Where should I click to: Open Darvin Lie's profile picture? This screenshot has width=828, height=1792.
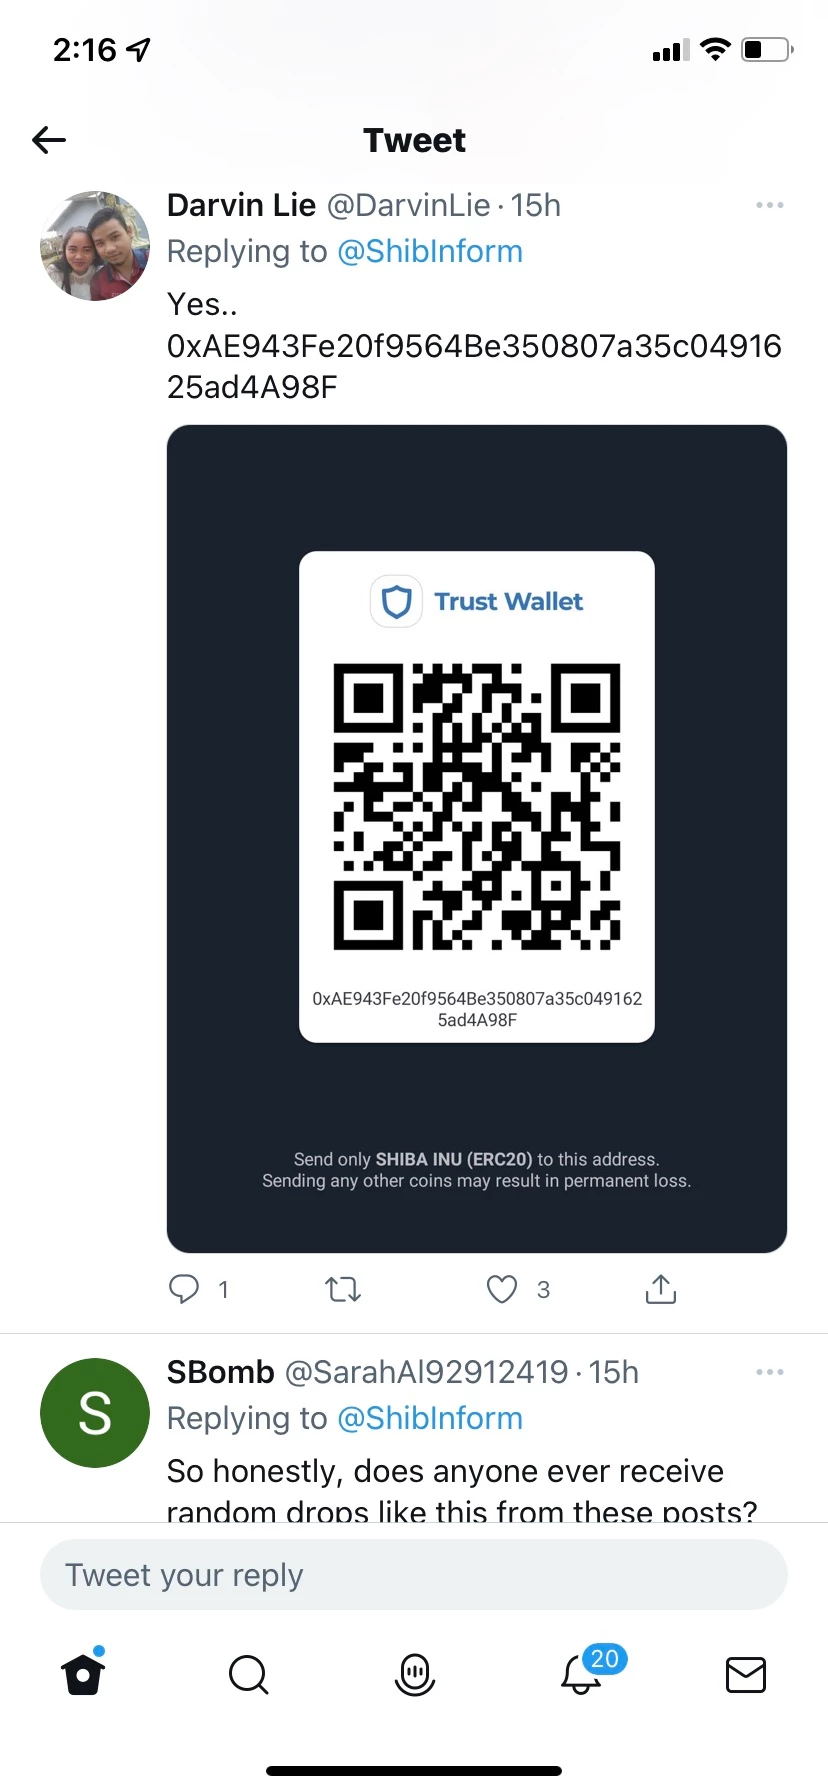95,246
